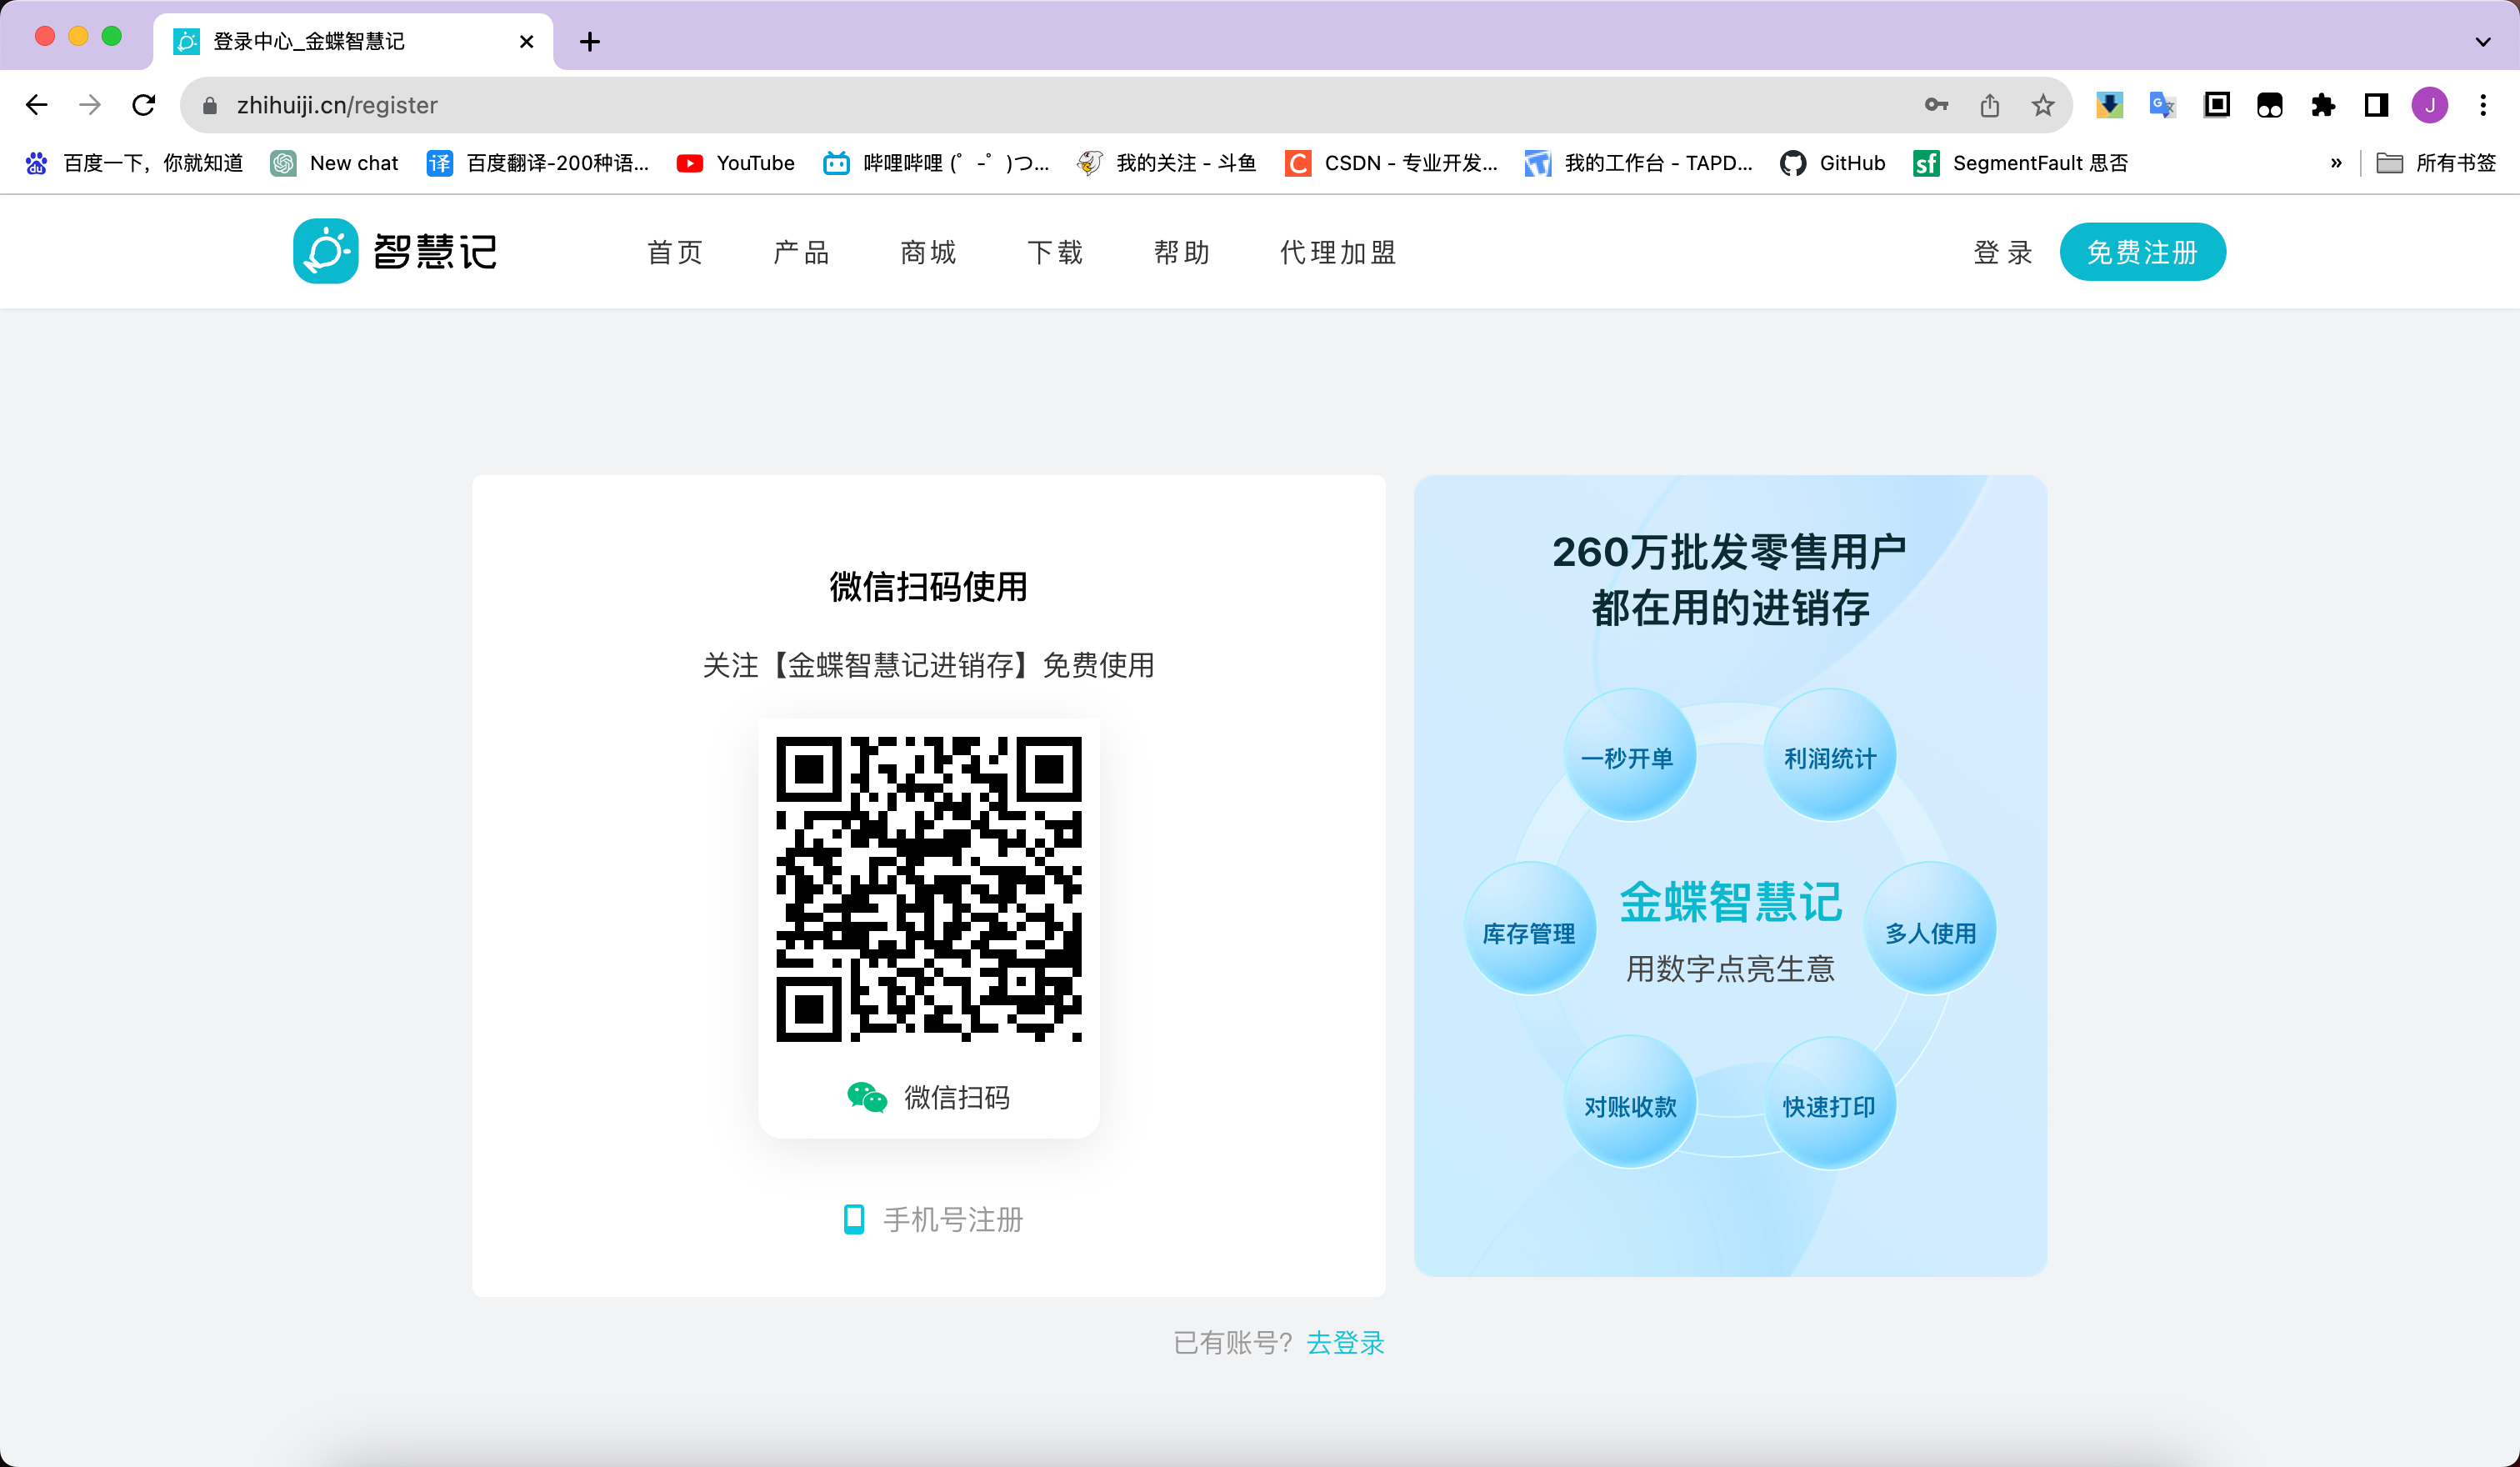Bookmark this page with the star icon
This screenshot has height=1467, width=2520.
point(2043,105)
